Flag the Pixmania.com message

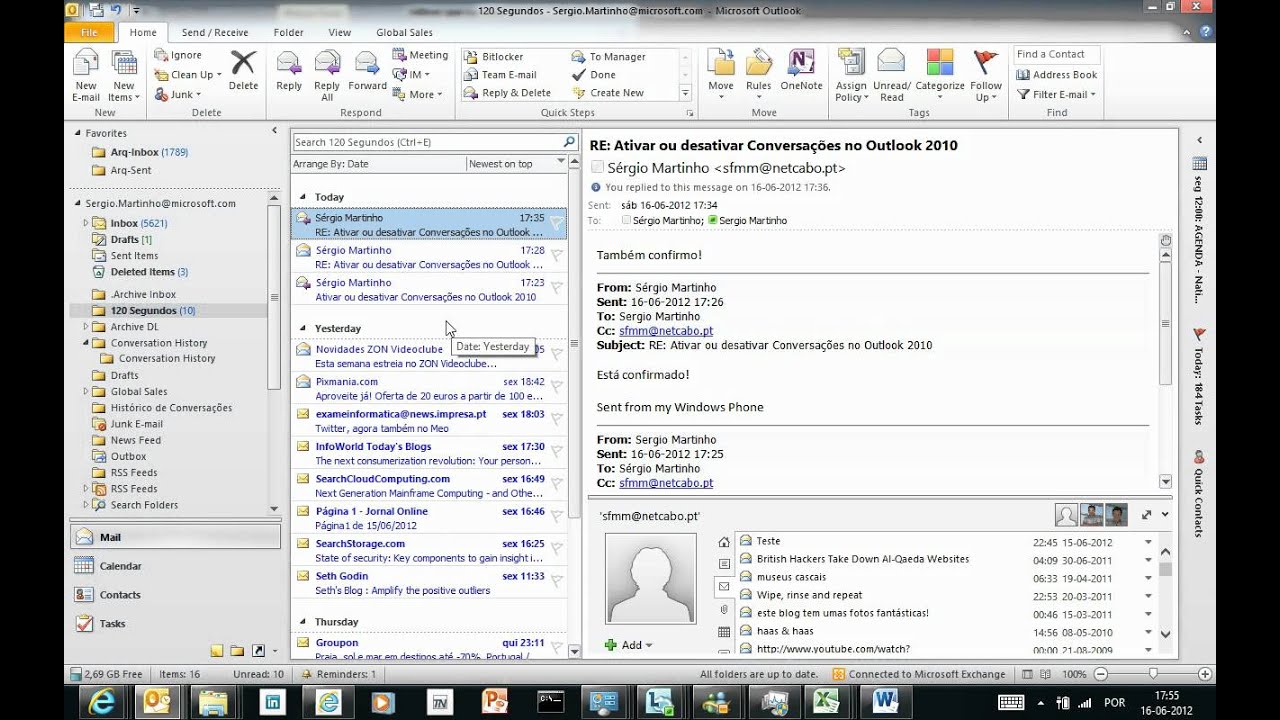coord(557,387)
